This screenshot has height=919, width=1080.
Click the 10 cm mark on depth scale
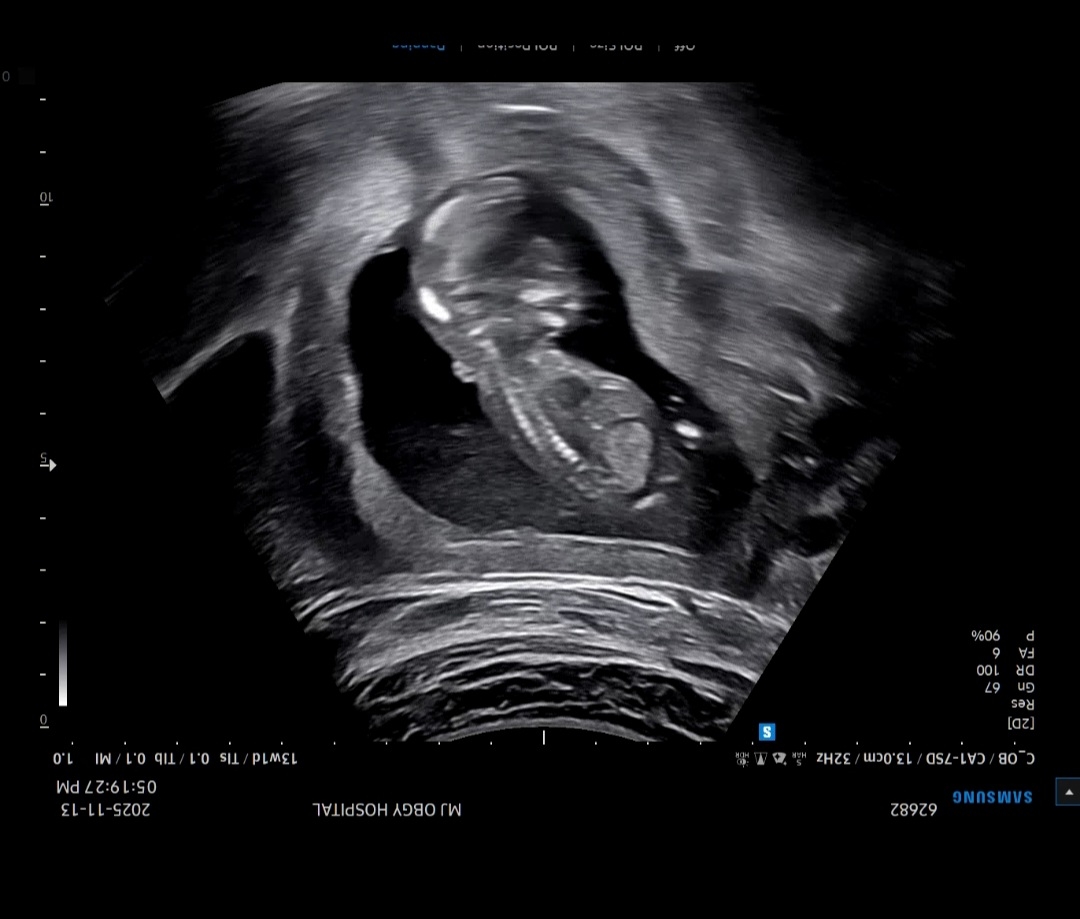point(44,198)
